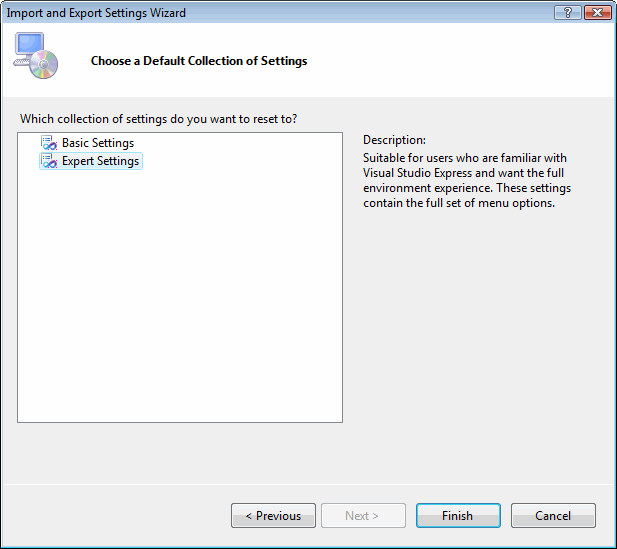The width and height of the screenshot is (617, 549).
Task: Click the disabled Next button
Action: pyautogui.click(x=362, y=516)
